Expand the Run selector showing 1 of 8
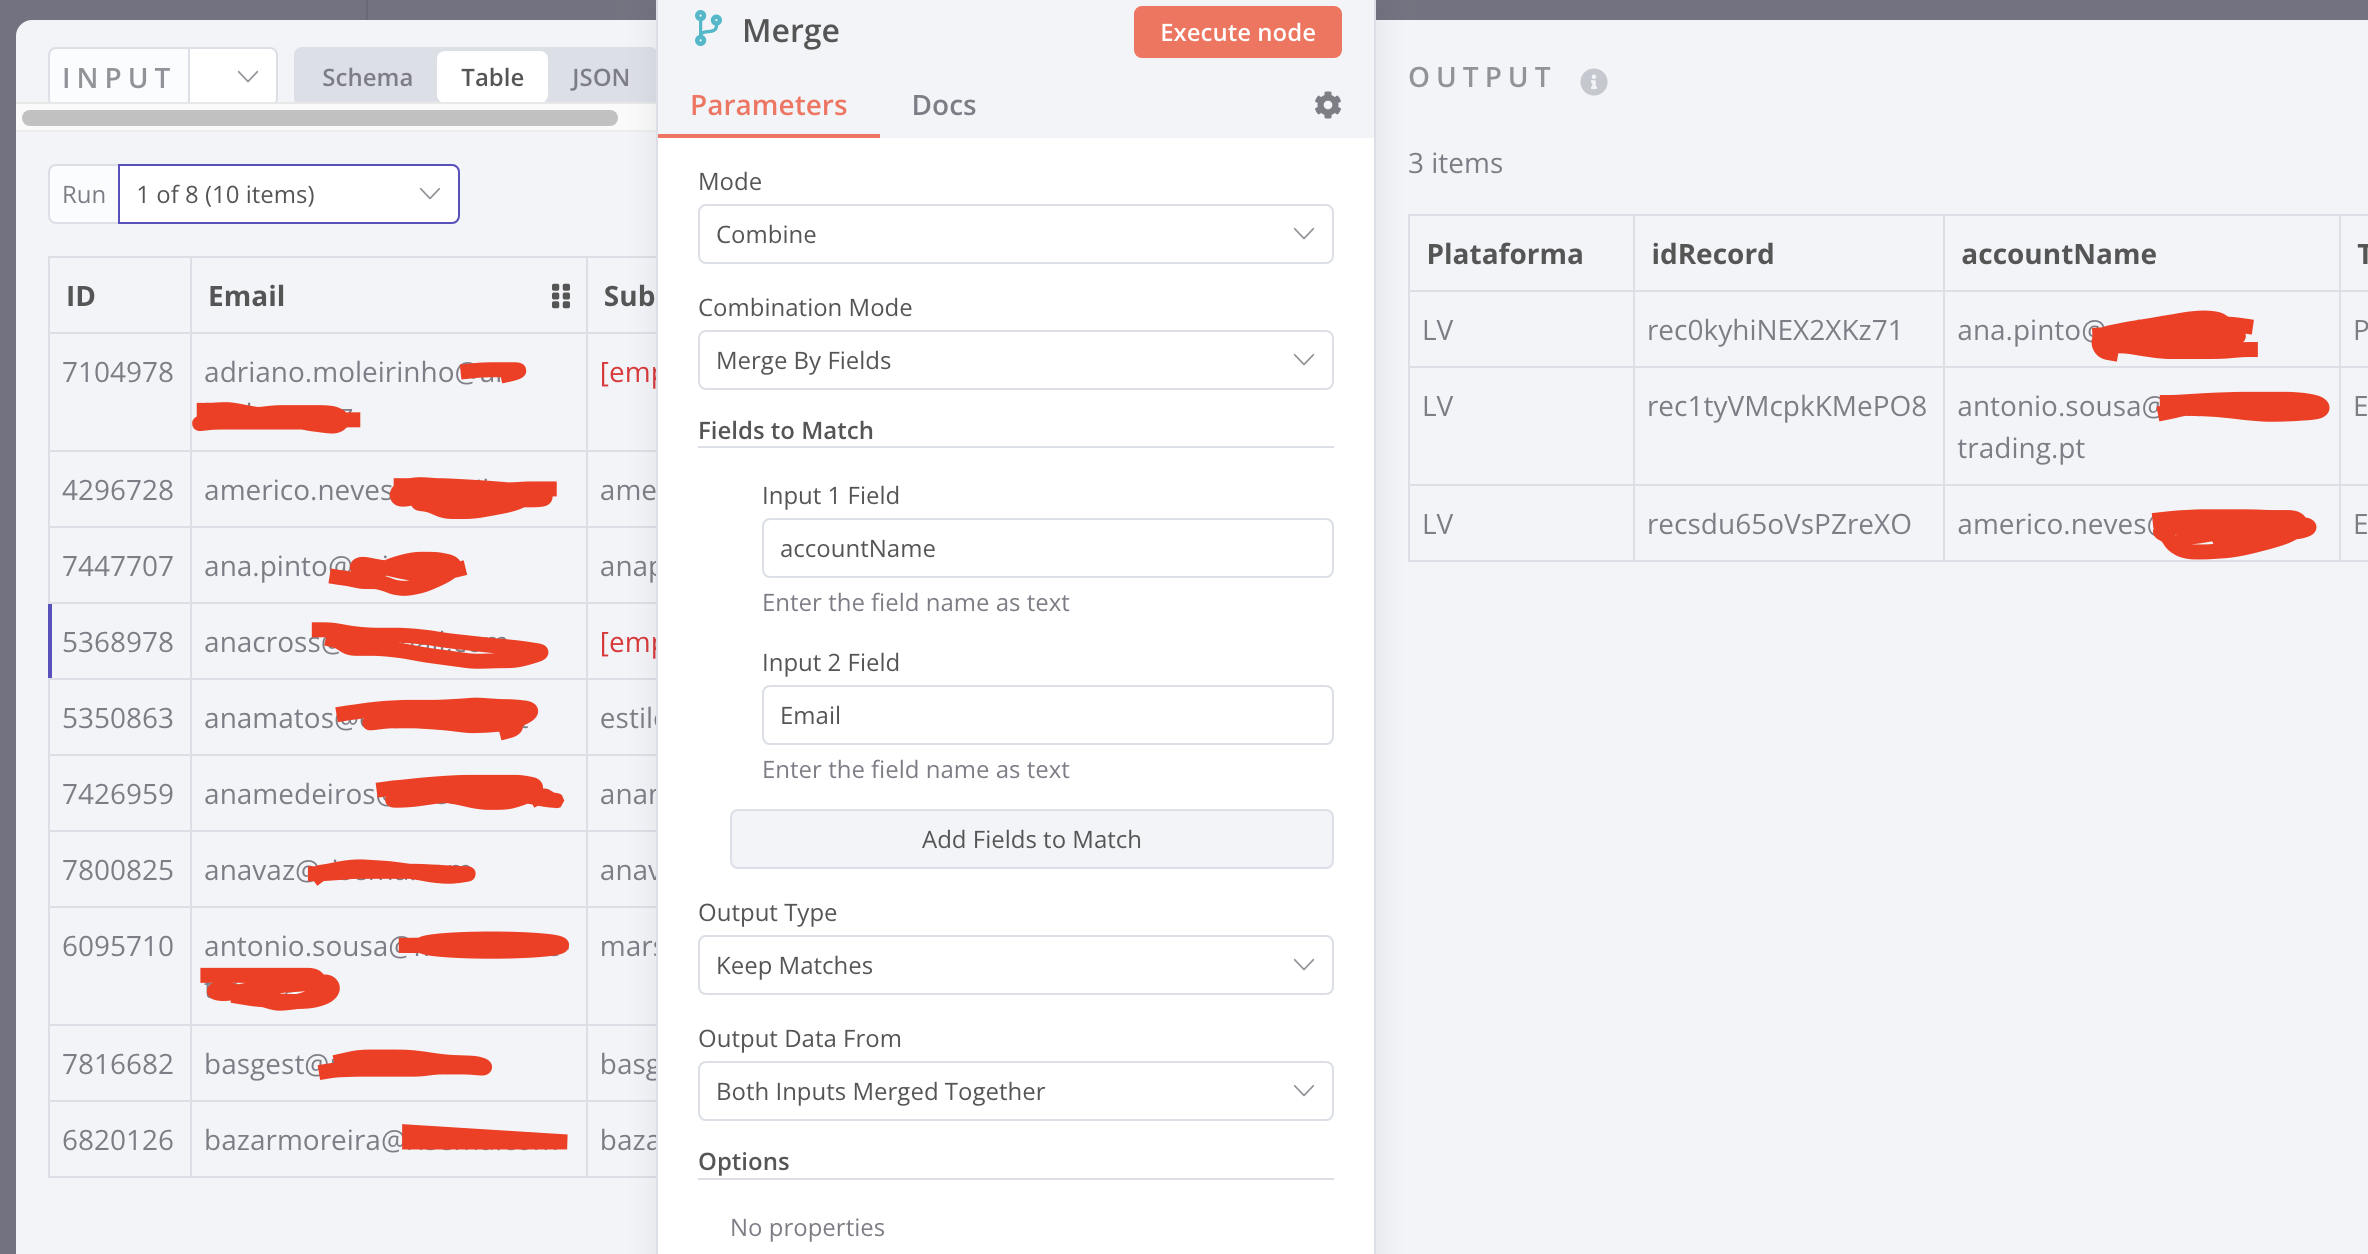This screenshot has height=1254, width=2368. pos(288,194)
